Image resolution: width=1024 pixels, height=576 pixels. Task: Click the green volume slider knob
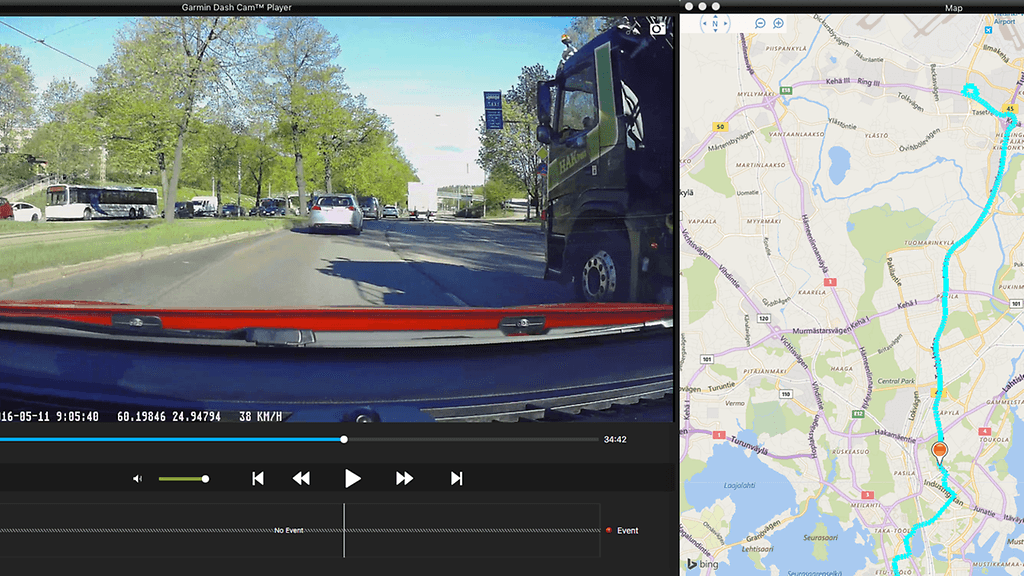205,479
